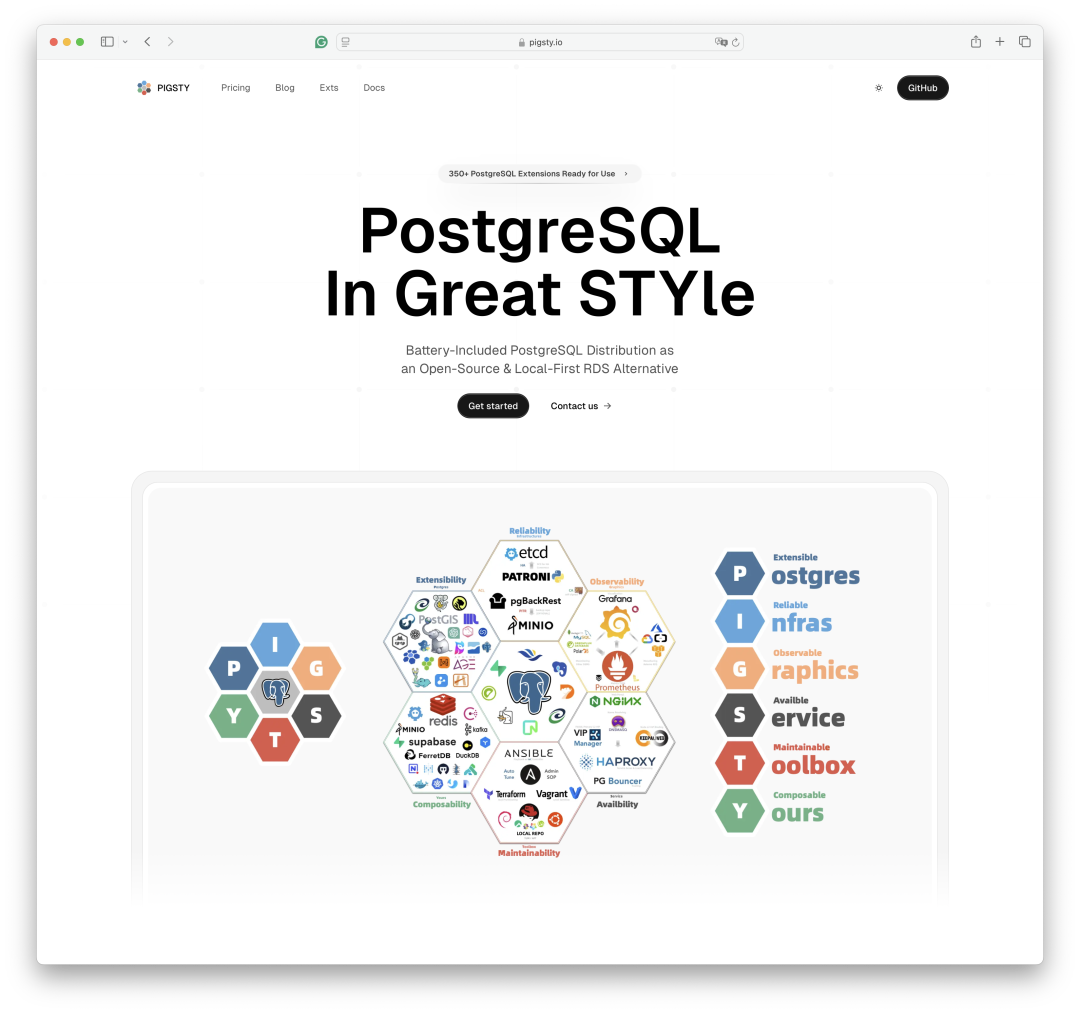This screenshot has width=1080, height=1013.
Task: Click the translate icon in address bar
Action: (x=720, y=42)
